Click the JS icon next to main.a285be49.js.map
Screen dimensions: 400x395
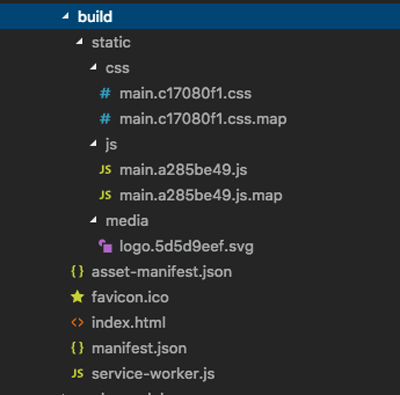click(105, 195)
